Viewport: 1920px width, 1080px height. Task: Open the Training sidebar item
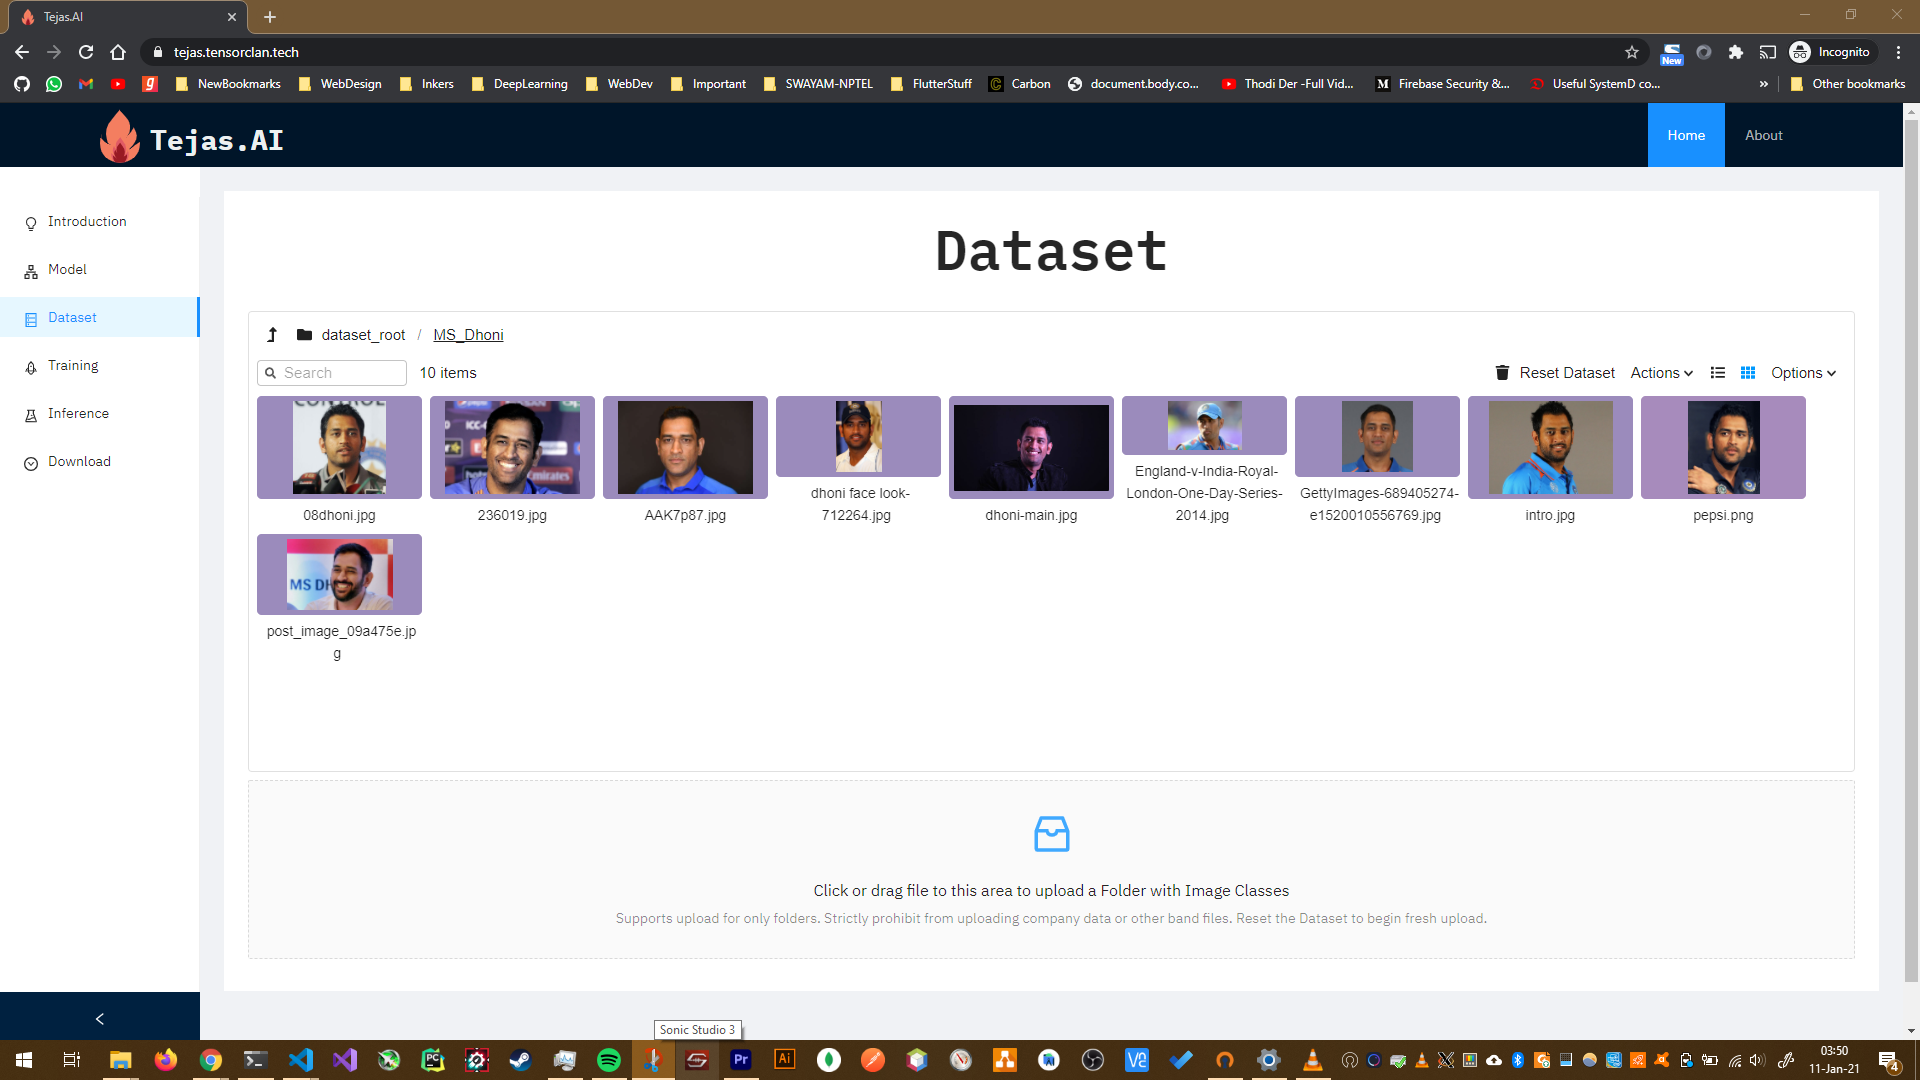[x=73, y=366]
